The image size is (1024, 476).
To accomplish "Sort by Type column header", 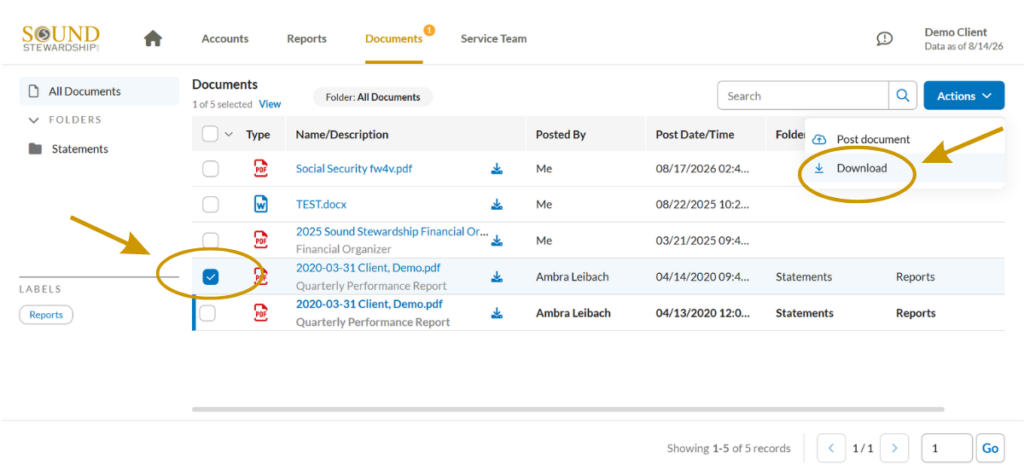I will click(x=258, y=135).
